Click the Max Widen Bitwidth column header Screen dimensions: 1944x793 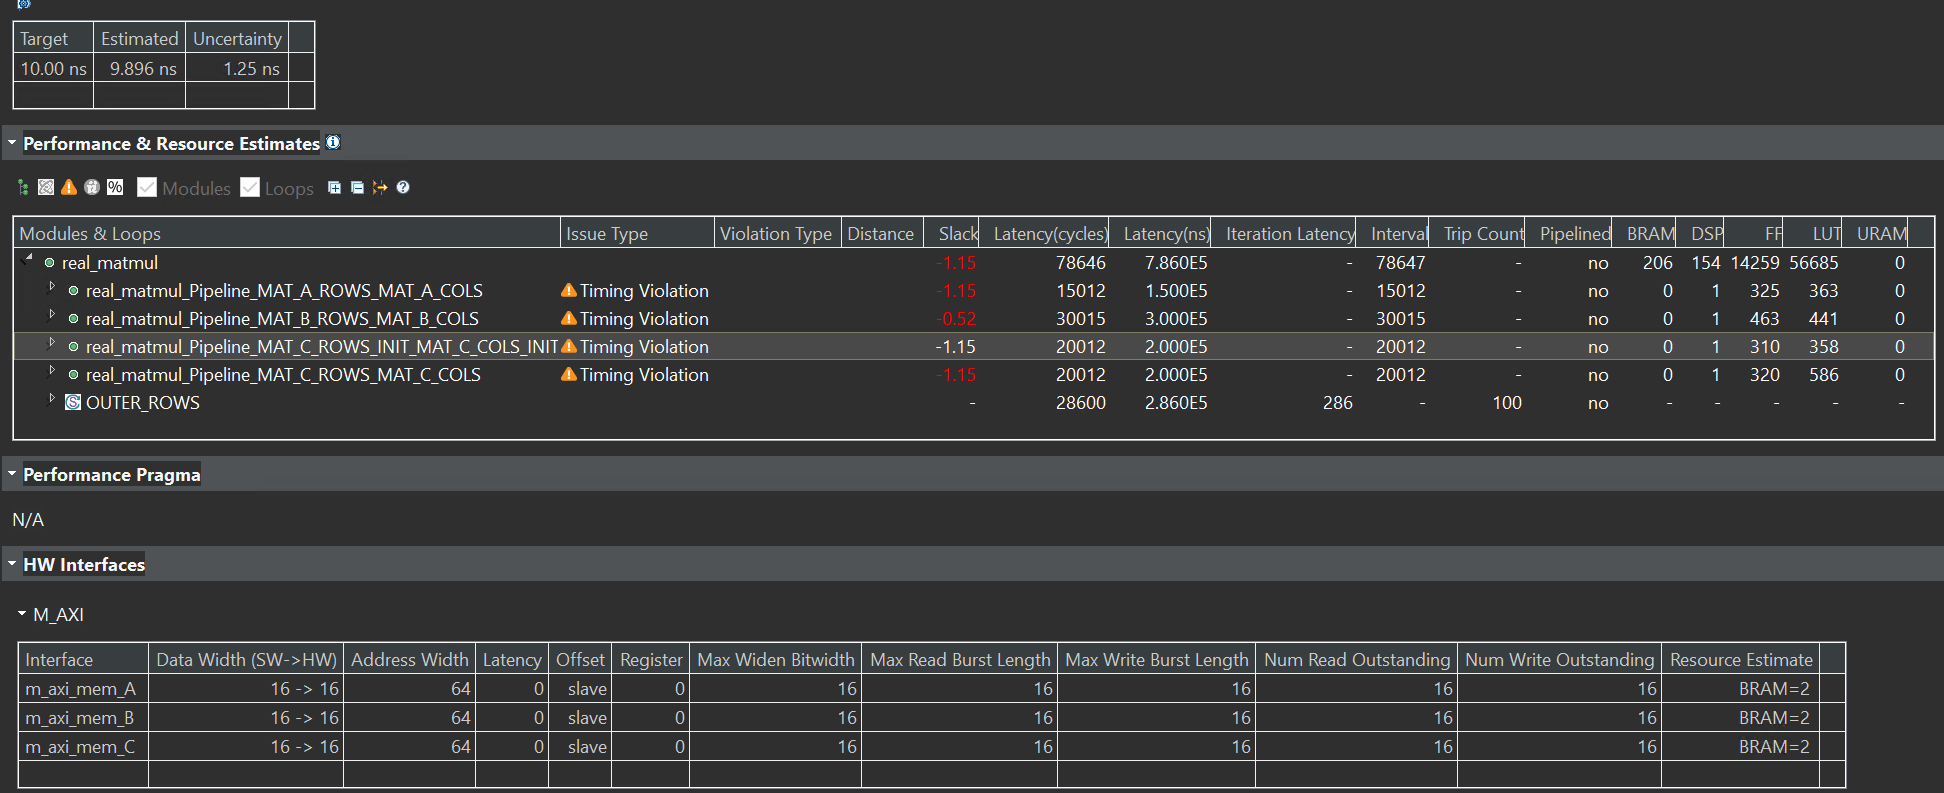(775, 659)
